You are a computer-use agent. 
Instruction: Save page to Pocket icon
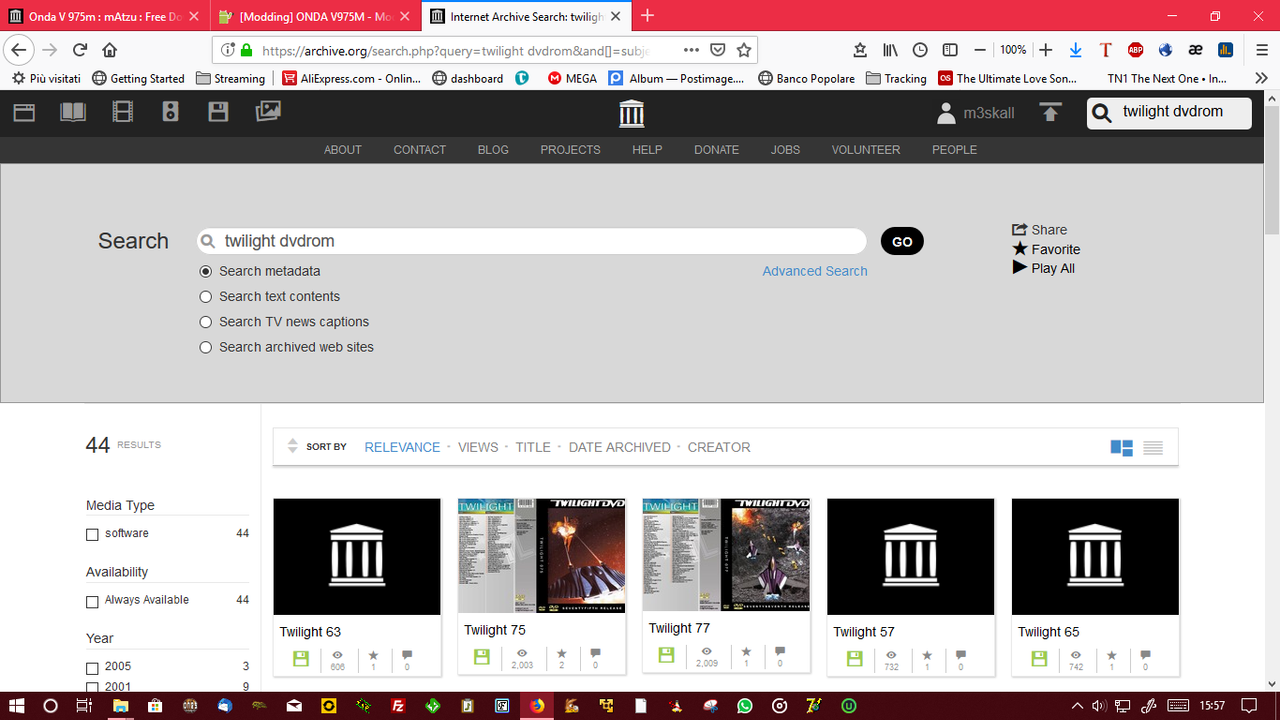point(718,50)
